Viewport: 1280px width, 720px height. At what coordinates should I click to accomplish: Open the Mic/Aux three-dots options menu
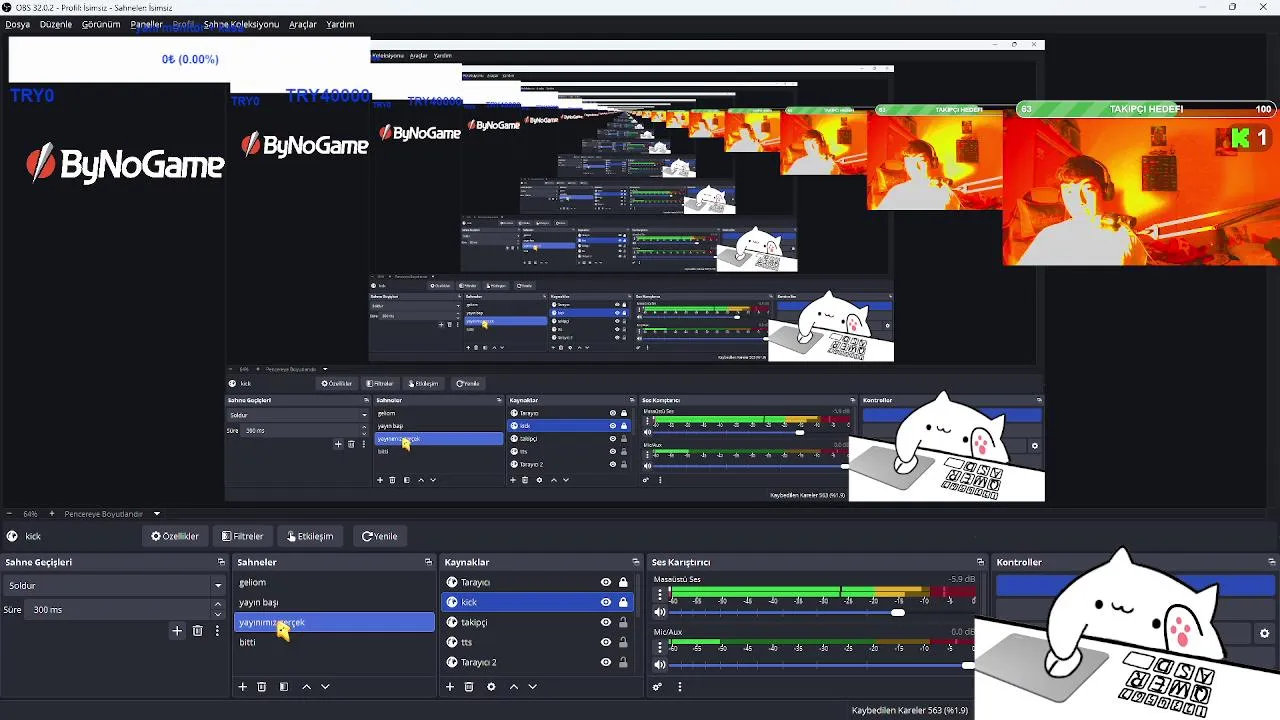click(659, 647)
